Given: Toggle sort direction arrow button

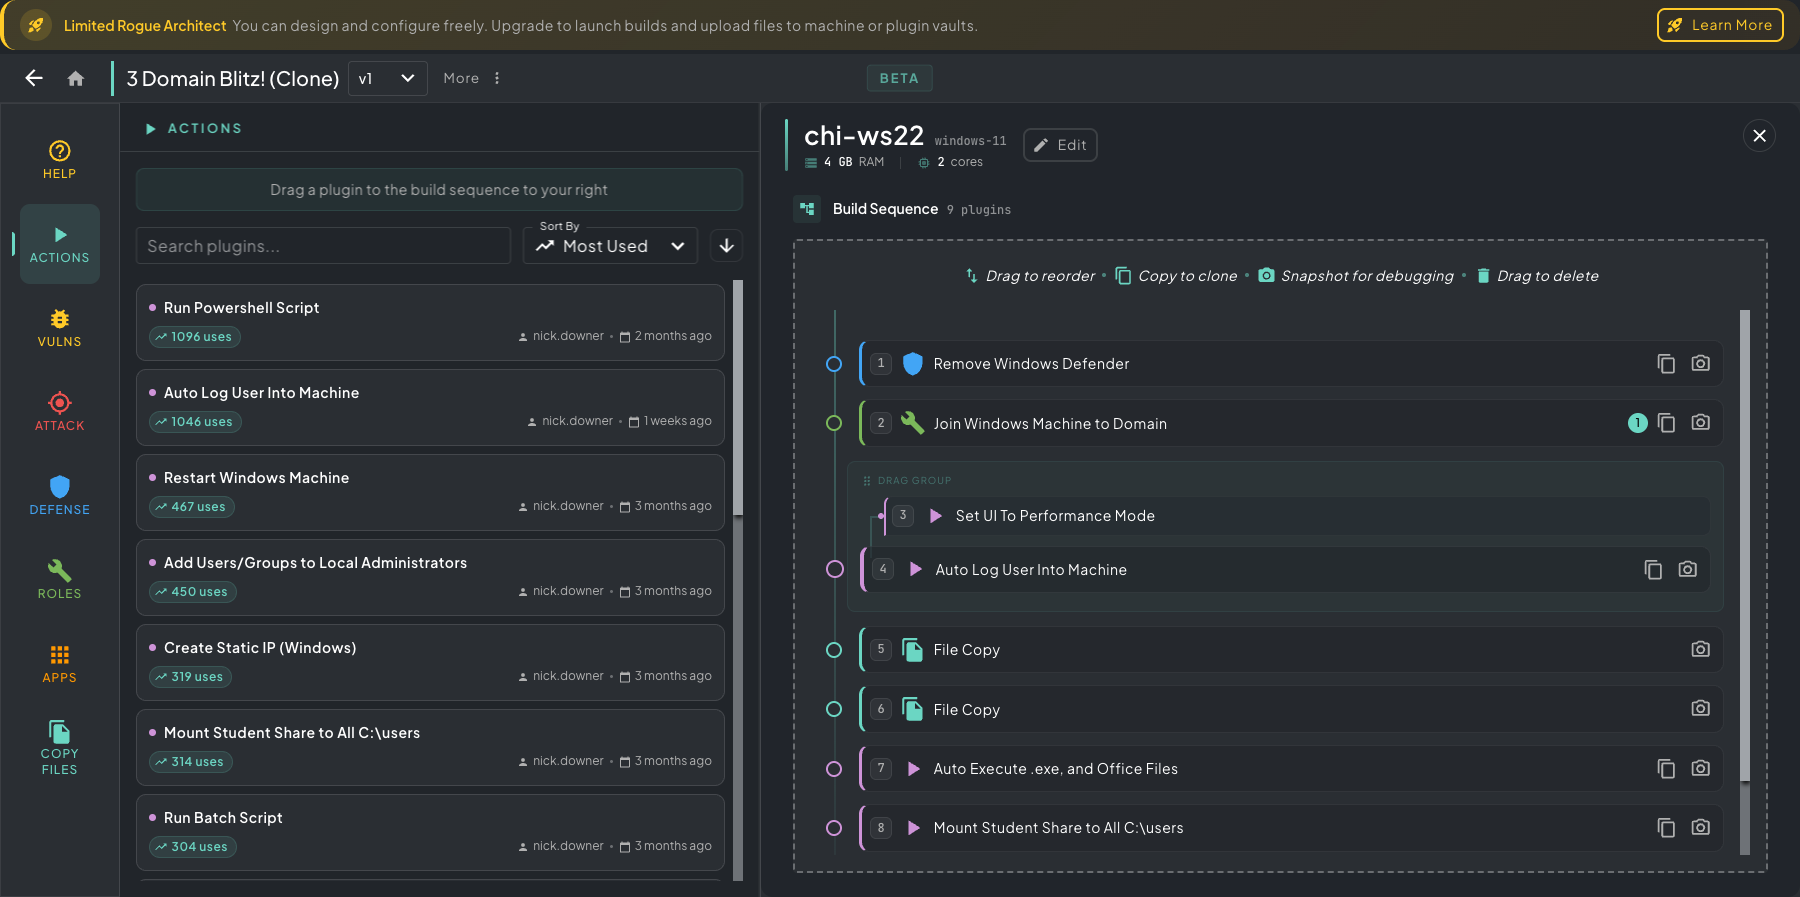Looking at the screenshot, I should click(727, 246).
